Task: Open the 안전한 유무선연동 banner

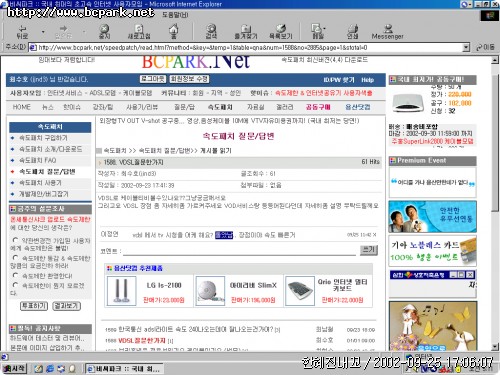Action: [432, 217]
